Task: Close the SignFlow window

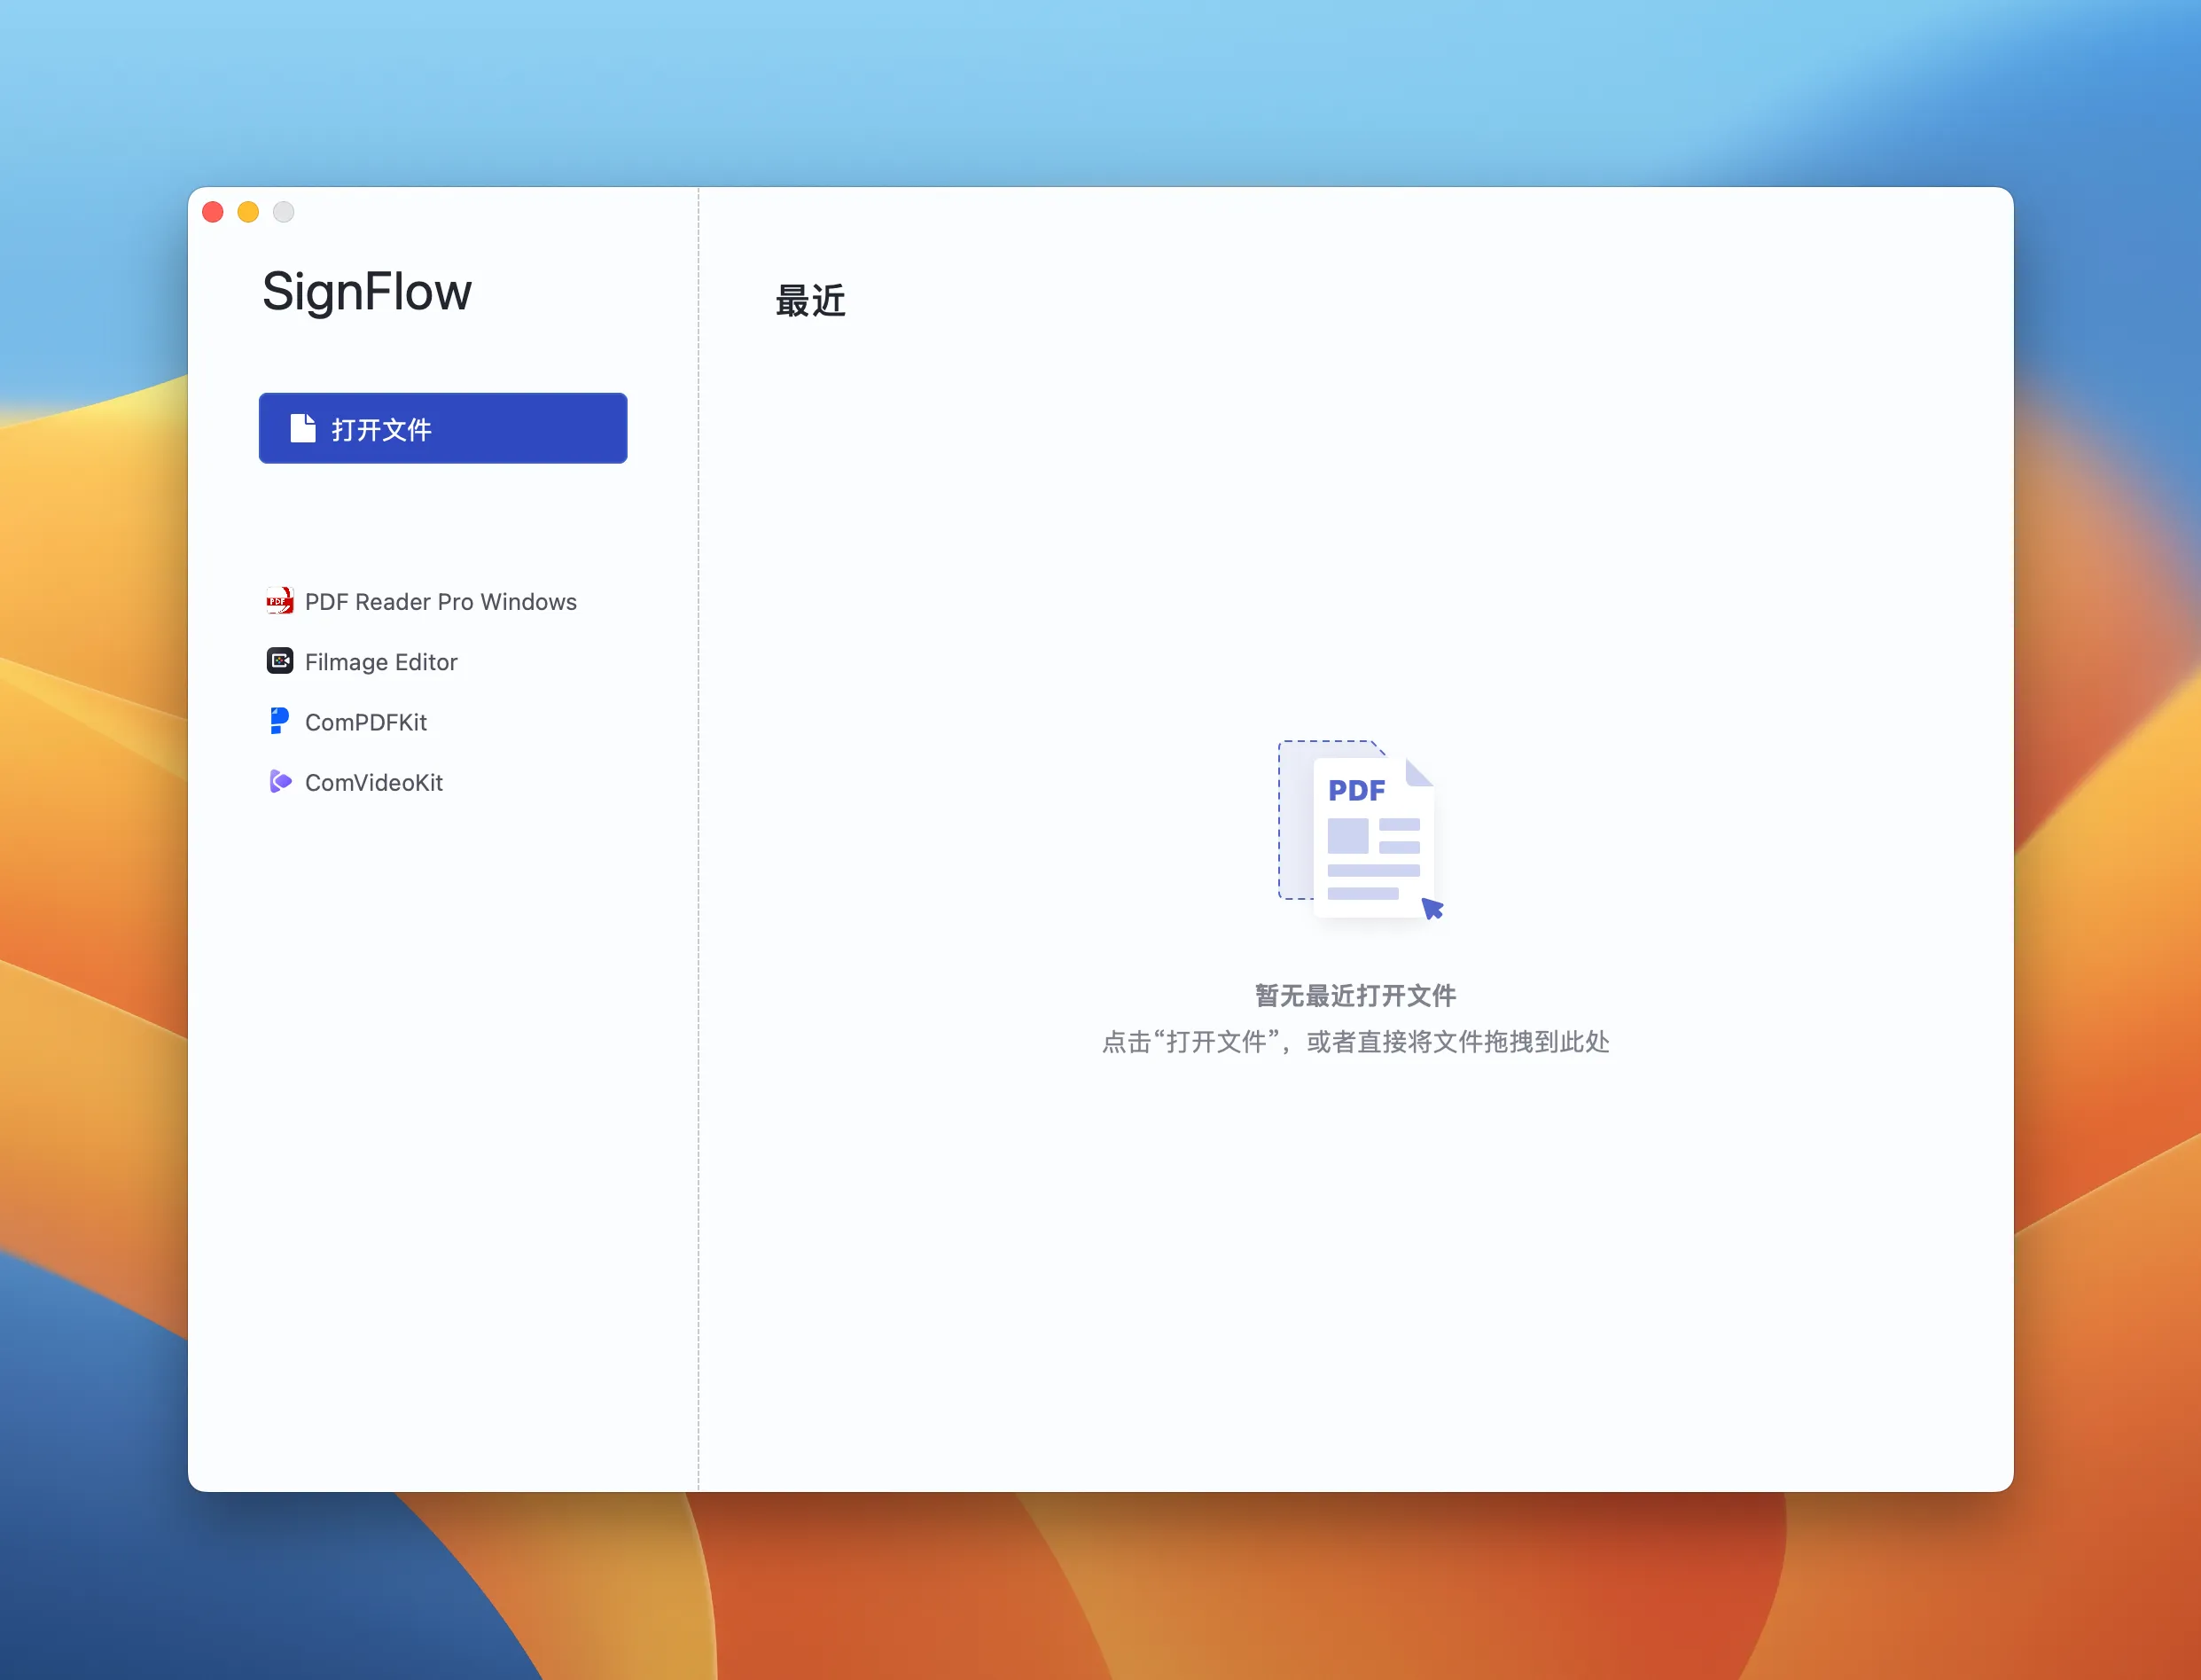Action: 213,212
